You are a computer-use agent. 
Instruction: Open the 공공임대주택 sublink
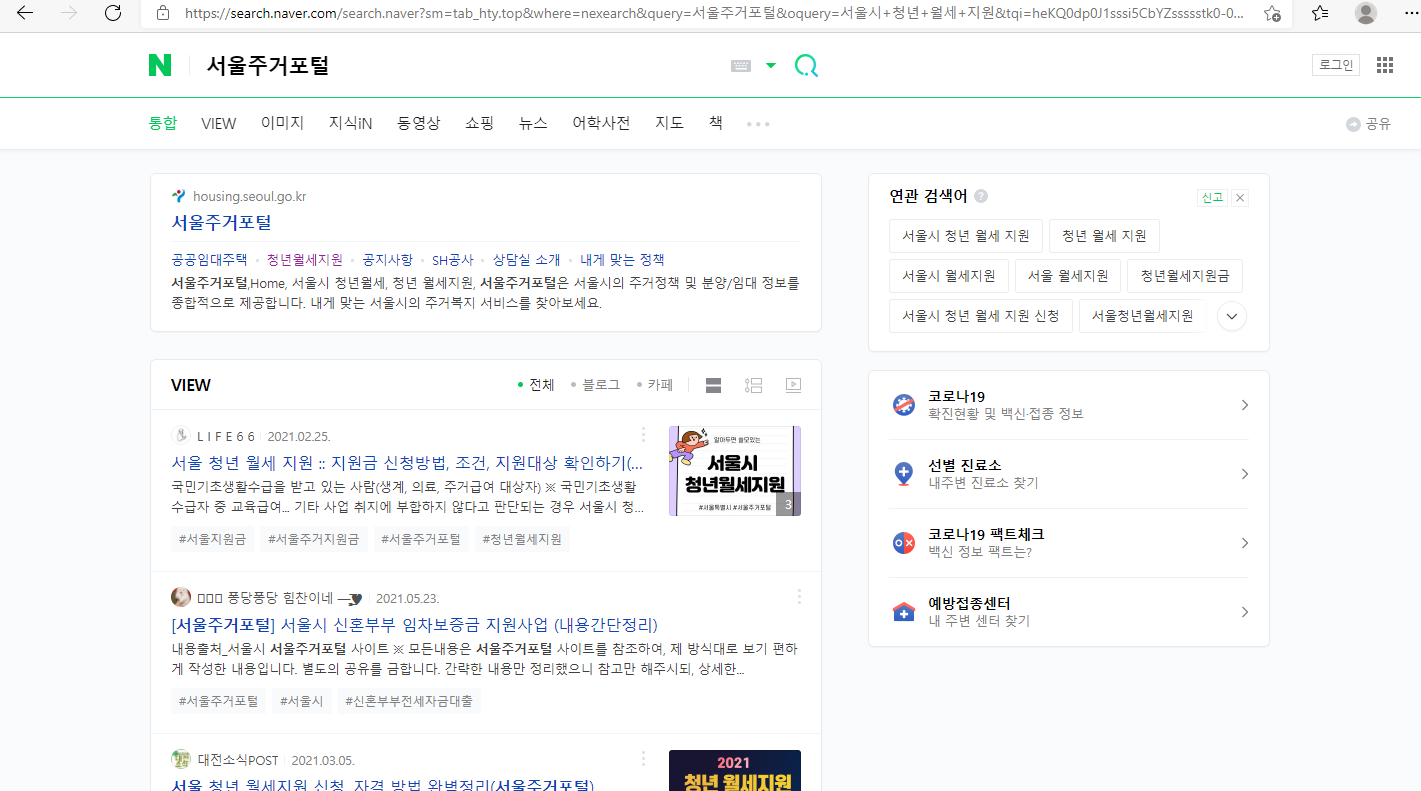click(x=209, y=259)
